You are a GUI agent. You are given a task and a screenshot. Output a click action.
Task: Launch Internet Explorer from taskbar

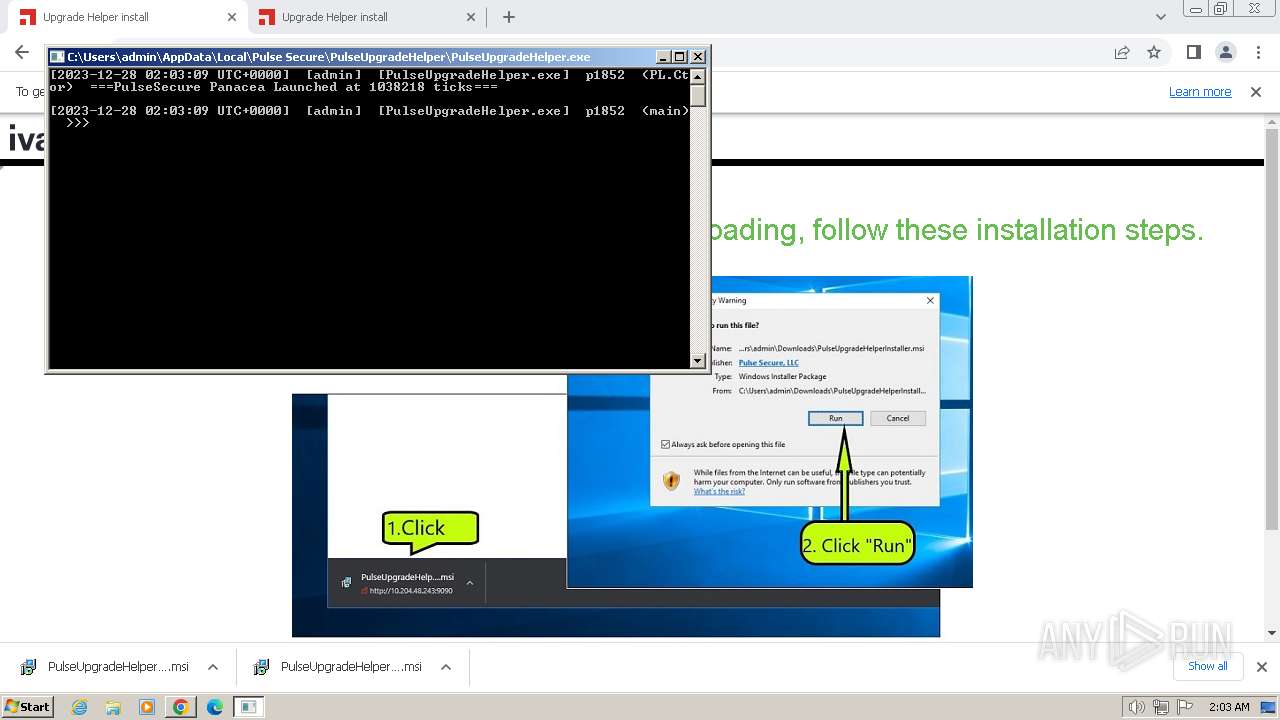point(80,707)
